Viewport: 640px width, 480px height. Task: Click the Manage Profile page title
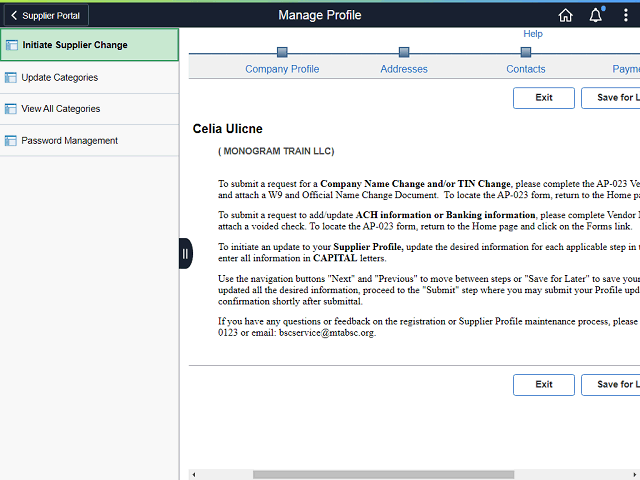pos(320,15)
